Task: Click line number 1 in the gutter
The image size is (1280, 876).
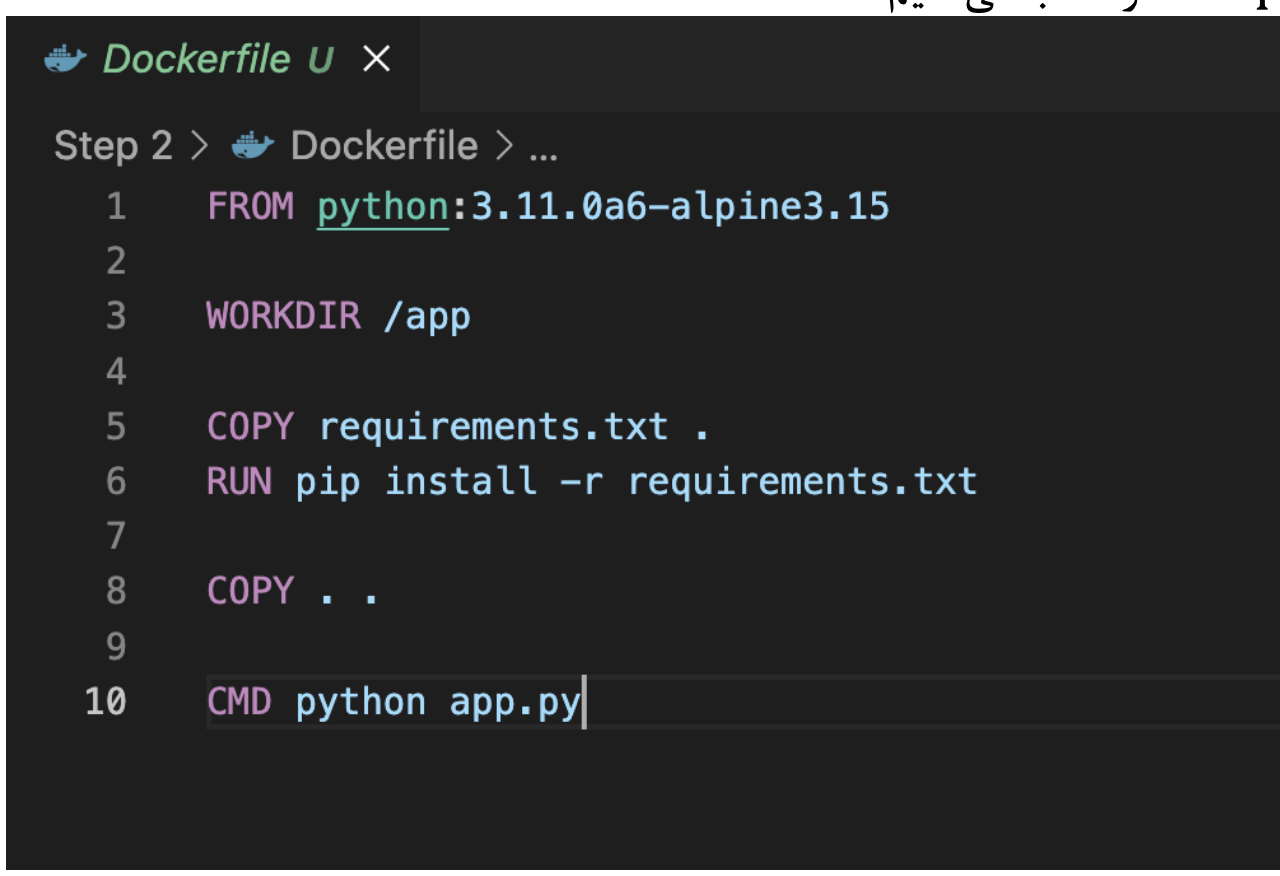Action: coord(116,207)
